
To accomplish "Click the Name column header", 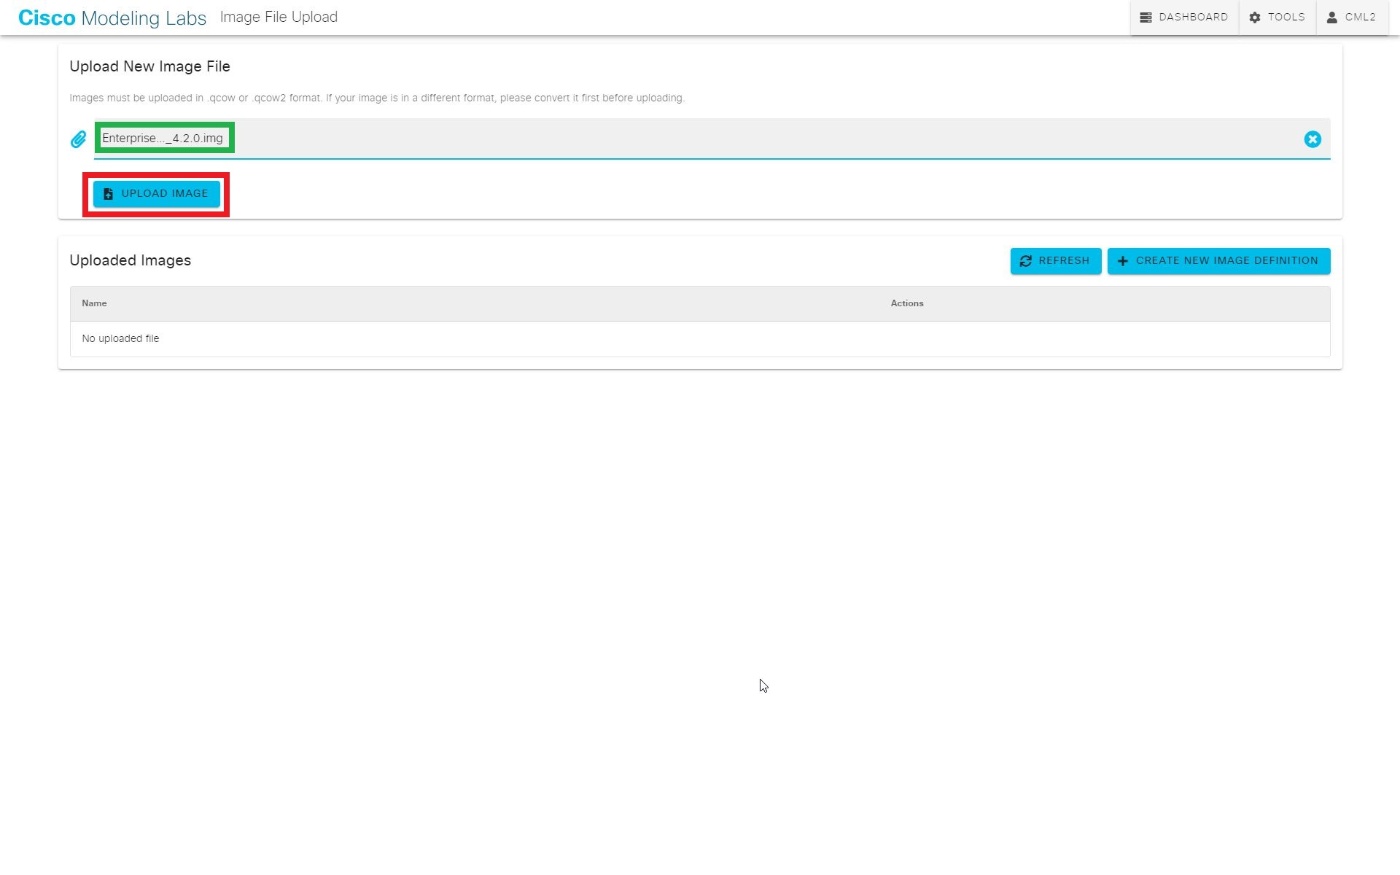I will (94, 303).
